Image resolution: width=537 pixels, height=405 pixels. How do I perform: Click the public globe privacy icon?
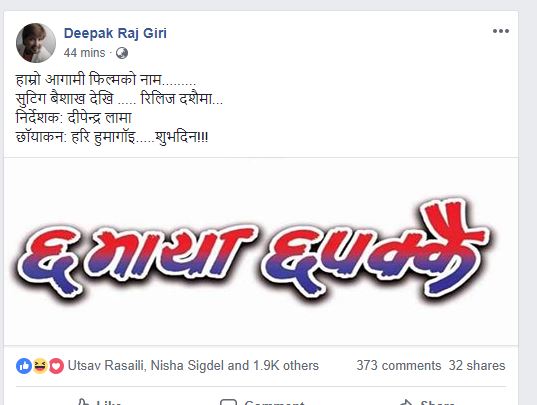[122, 53]
